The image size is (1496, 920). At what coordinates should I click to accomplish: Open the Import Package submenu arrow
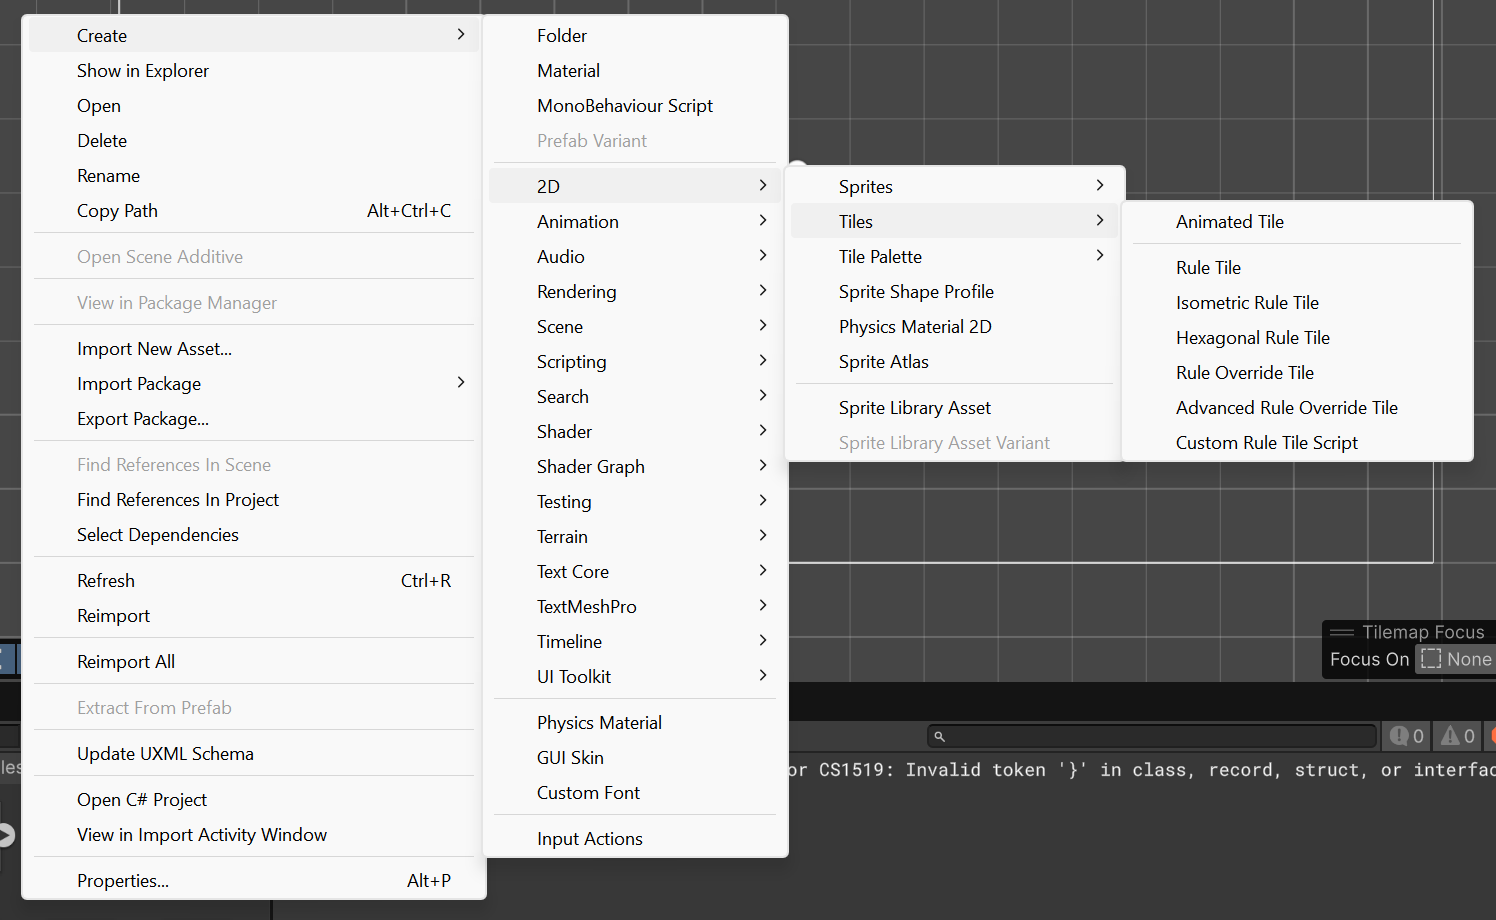pyautogui.click(x=460, y=383)
